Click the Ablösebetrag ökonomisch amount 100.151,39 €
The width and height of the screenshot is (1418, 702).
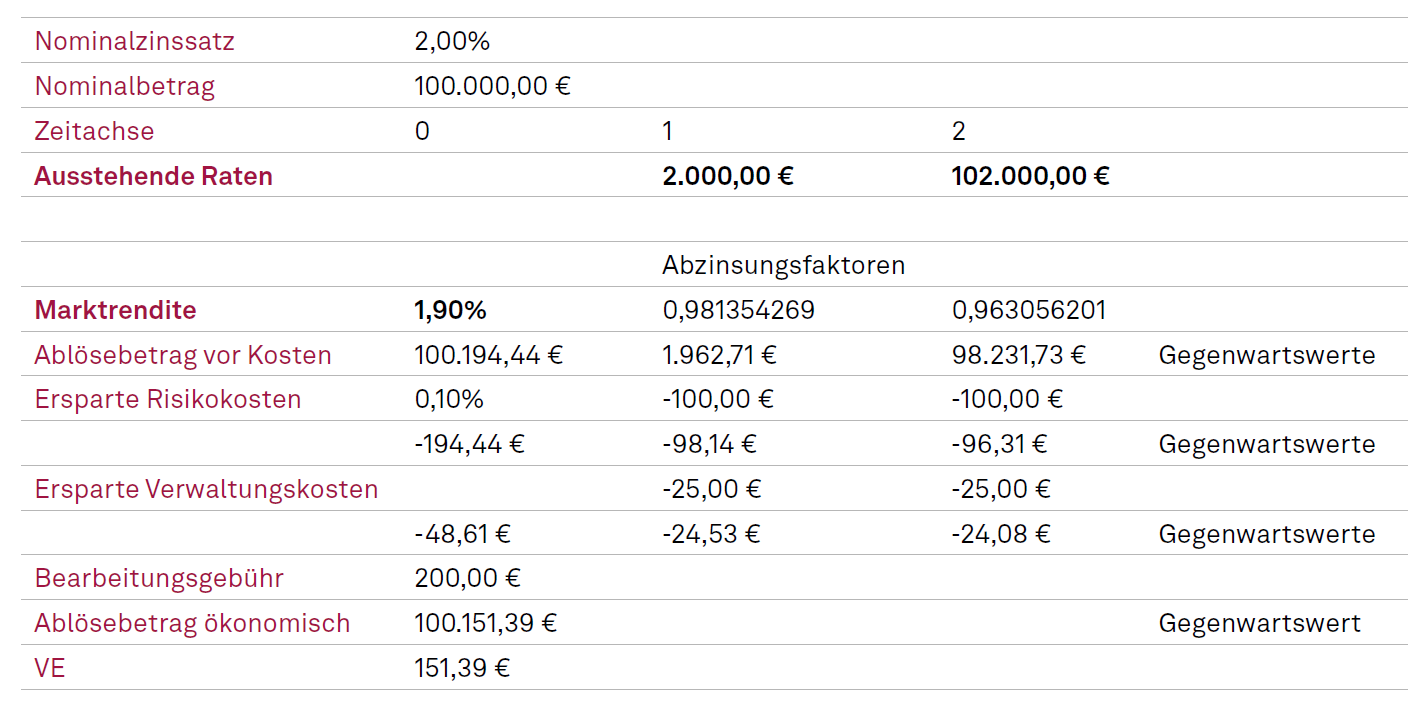tap(485, 623)
